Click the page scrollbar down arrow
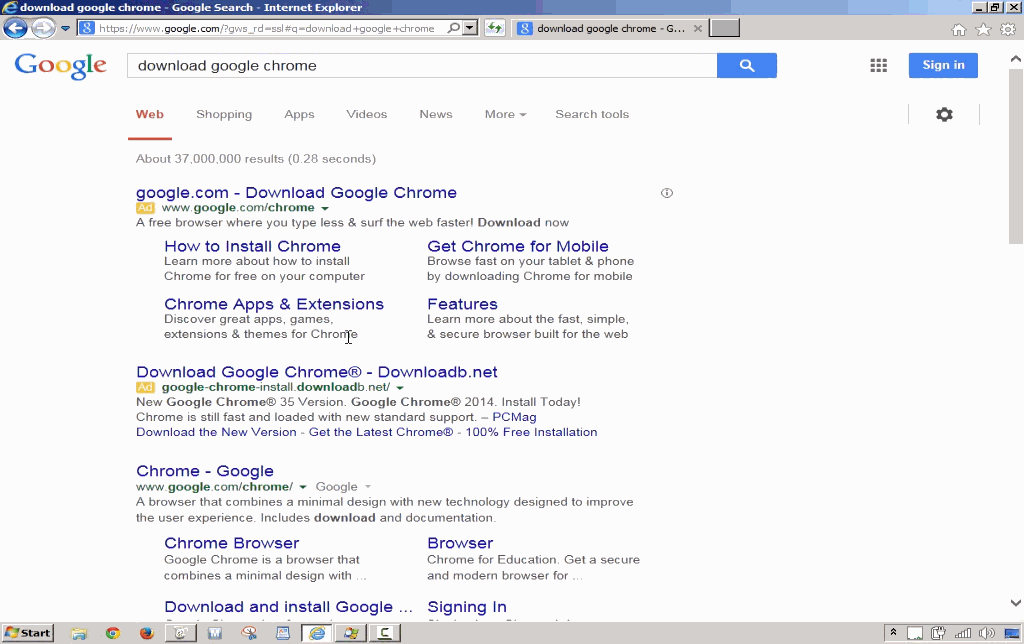The image size is (1024, 644). (x=1016, y=603)
